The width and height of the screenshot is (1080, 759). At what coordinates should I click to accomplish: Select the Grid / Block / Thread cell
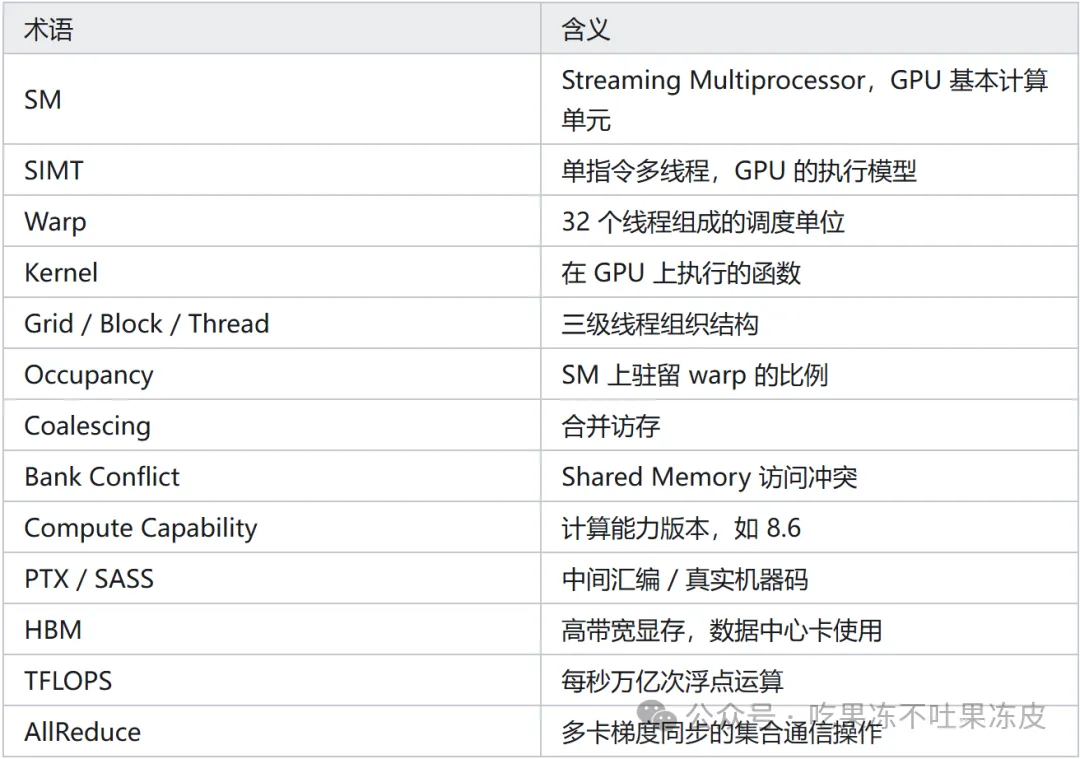coord(272,323)
